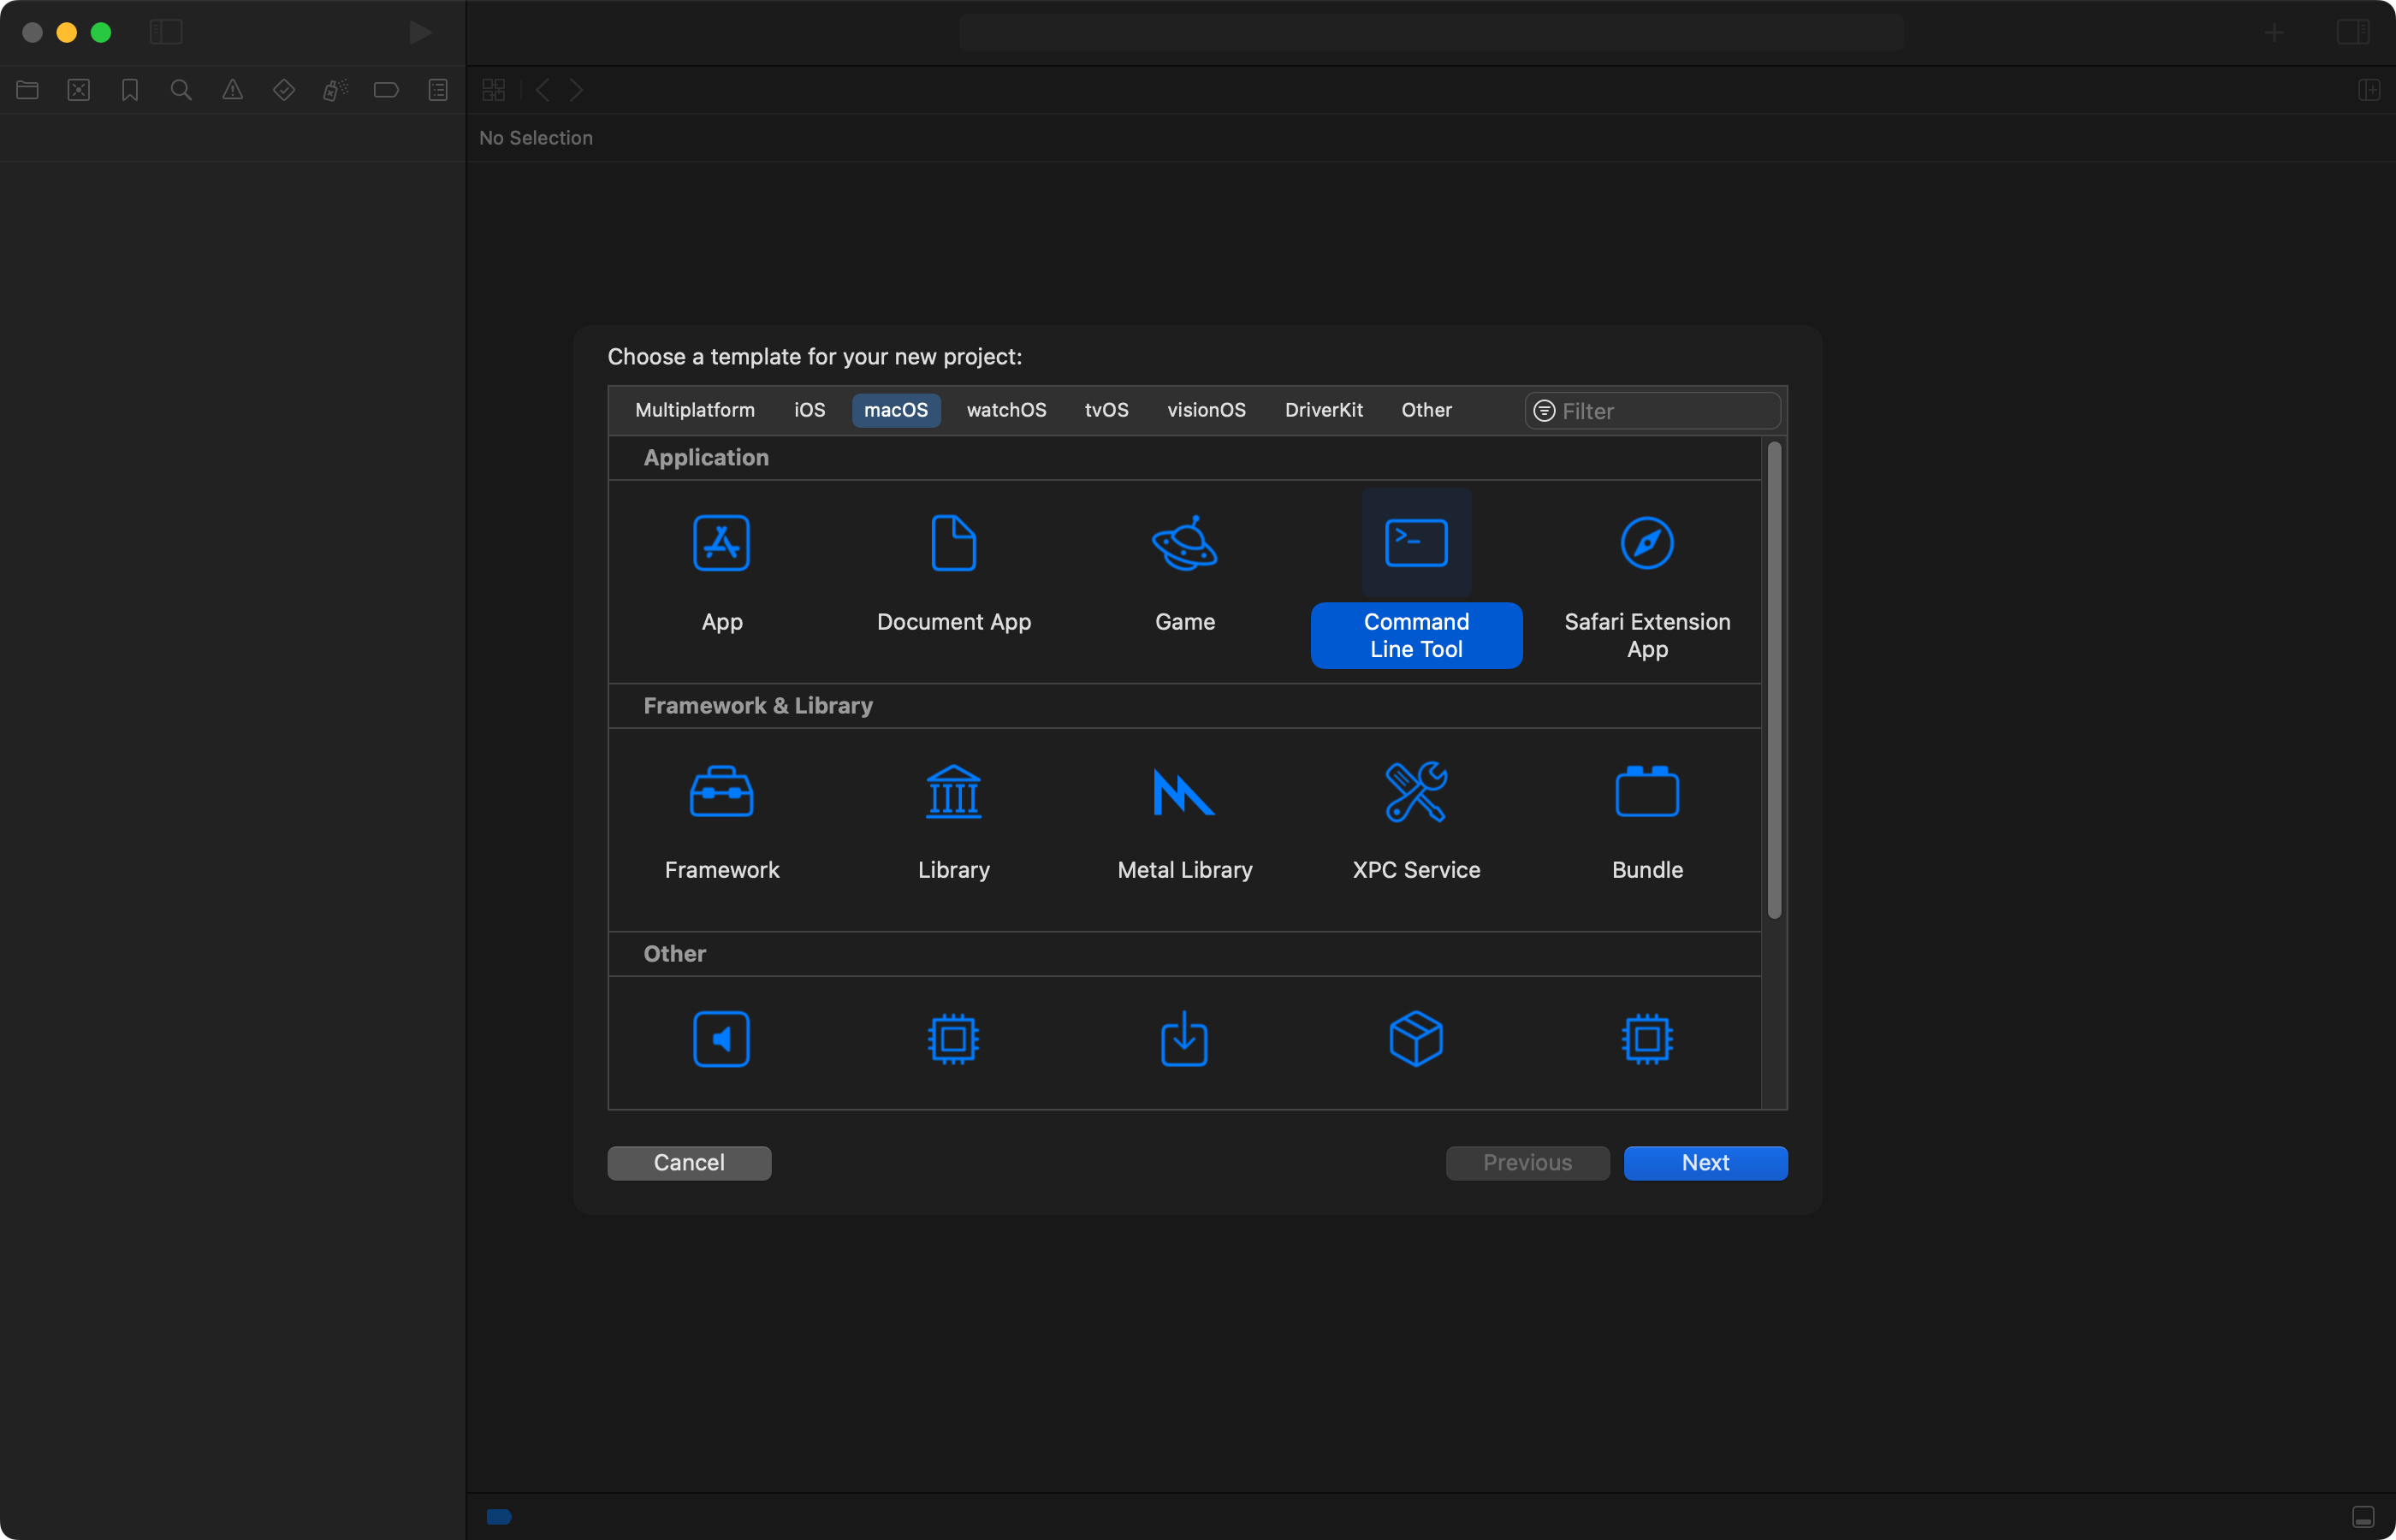This screenshot has width=2396, height=1540.
Task: Open the find navigator magnifier icon
Action: click(181, 90)
